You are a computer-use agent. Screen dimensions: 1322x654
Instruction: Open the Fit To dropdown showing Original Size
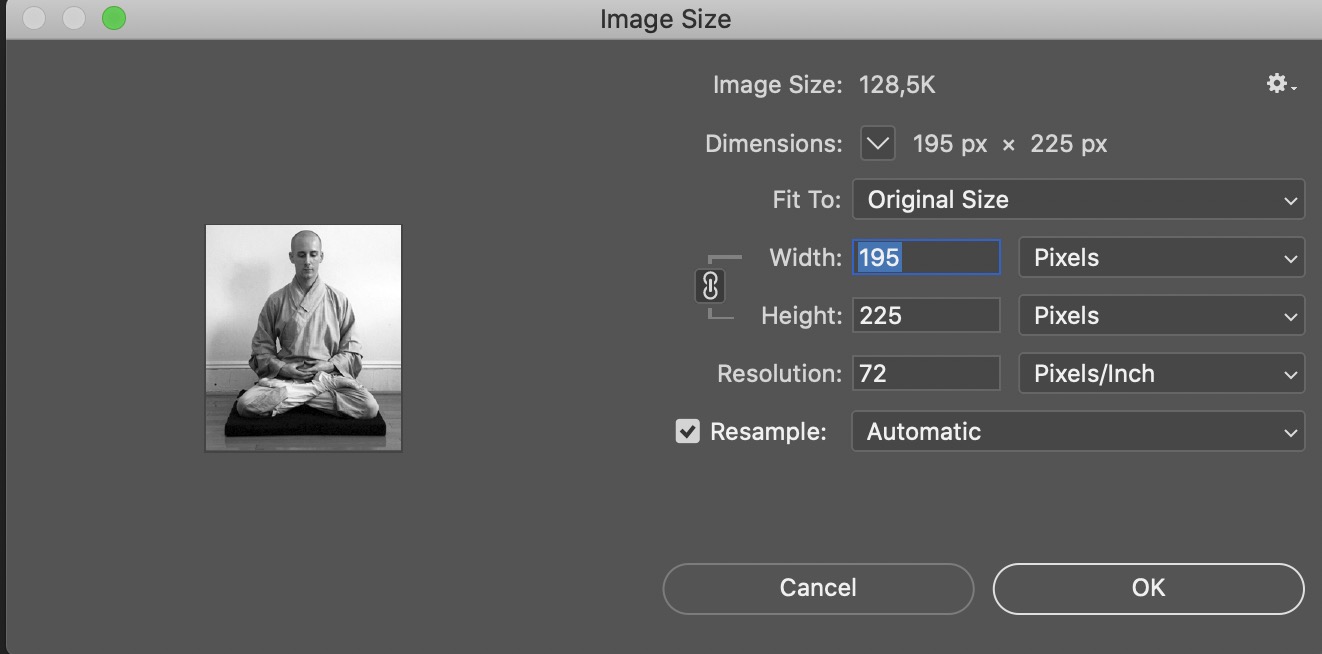[1078, 199]
